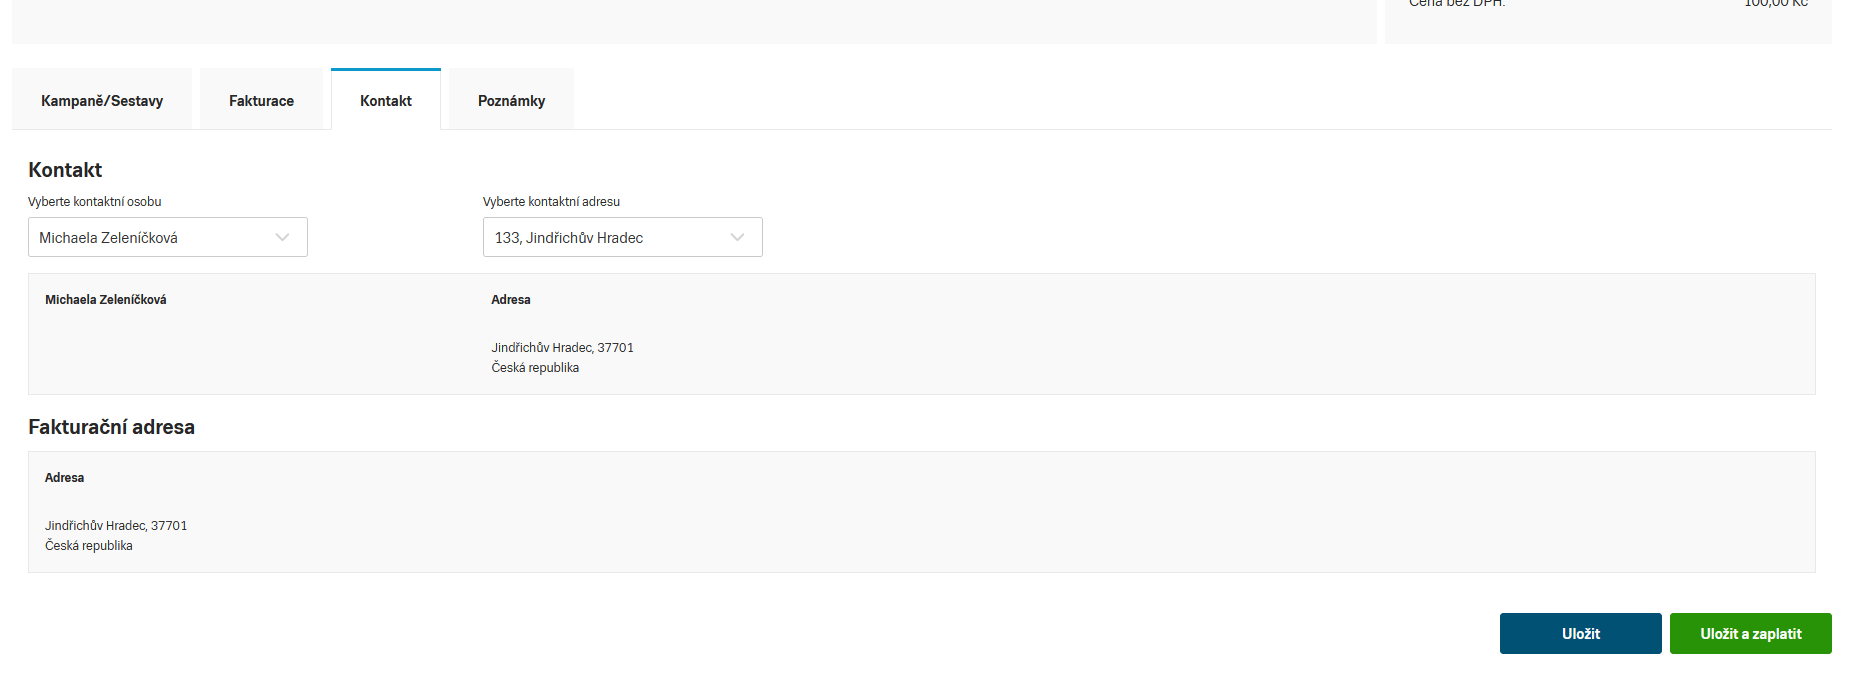1861x686 pixels.
Task: Click 'Jindřichův Hradec, 37701' in contact panel
Action: (x=562, y=348)
